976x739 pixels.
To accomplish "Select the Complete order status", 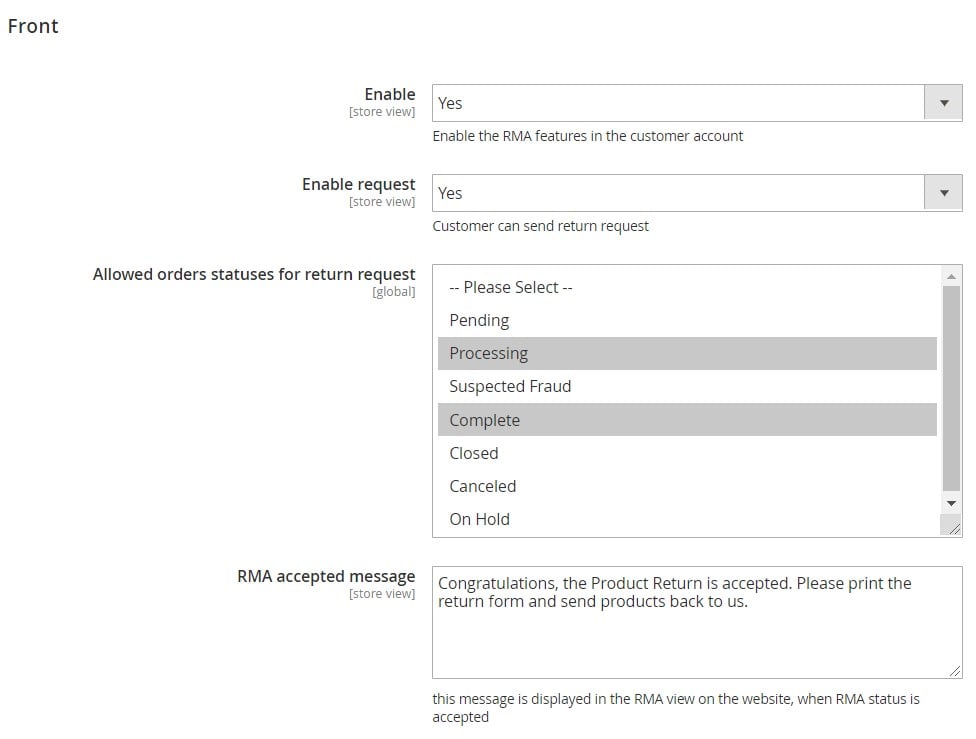I will [x=687, y=420].
